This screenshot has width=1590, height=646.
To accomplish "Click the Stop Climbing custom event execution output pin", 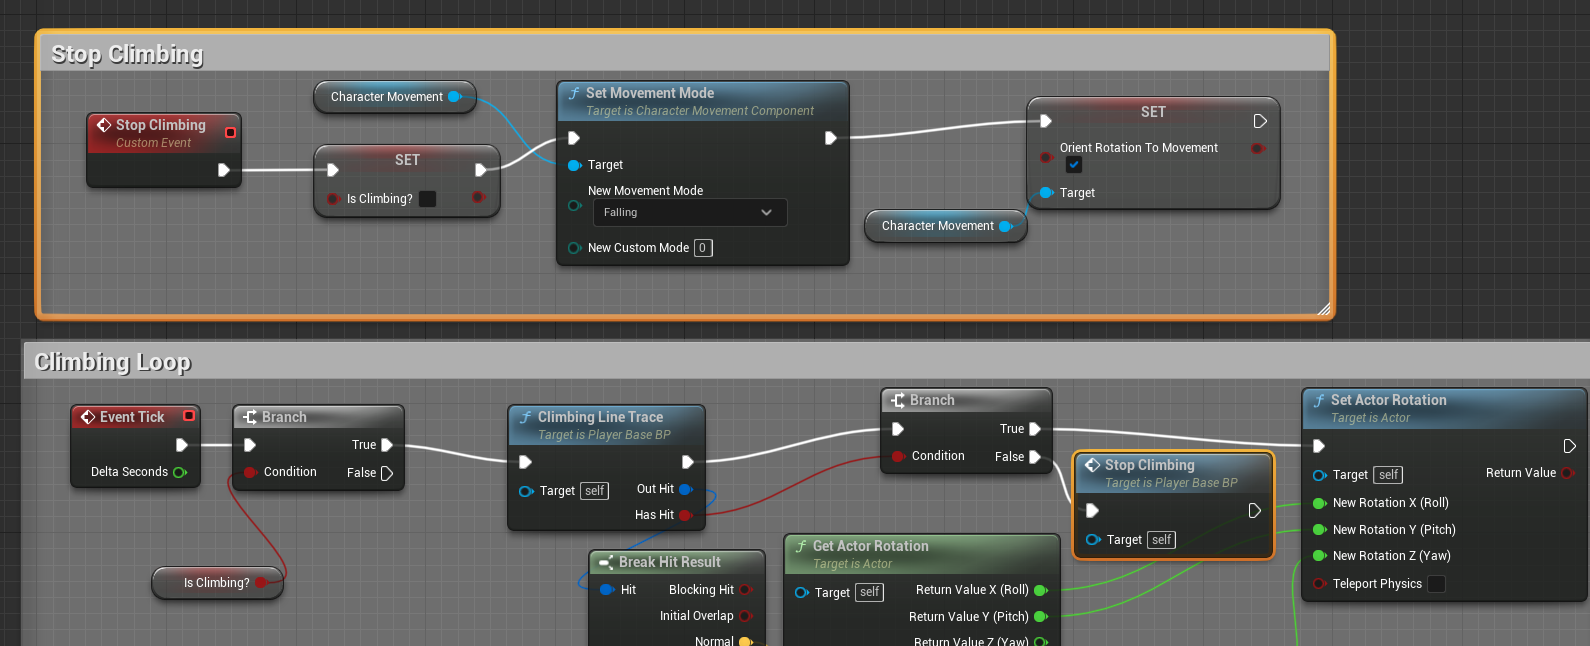I will pos(224,170).
